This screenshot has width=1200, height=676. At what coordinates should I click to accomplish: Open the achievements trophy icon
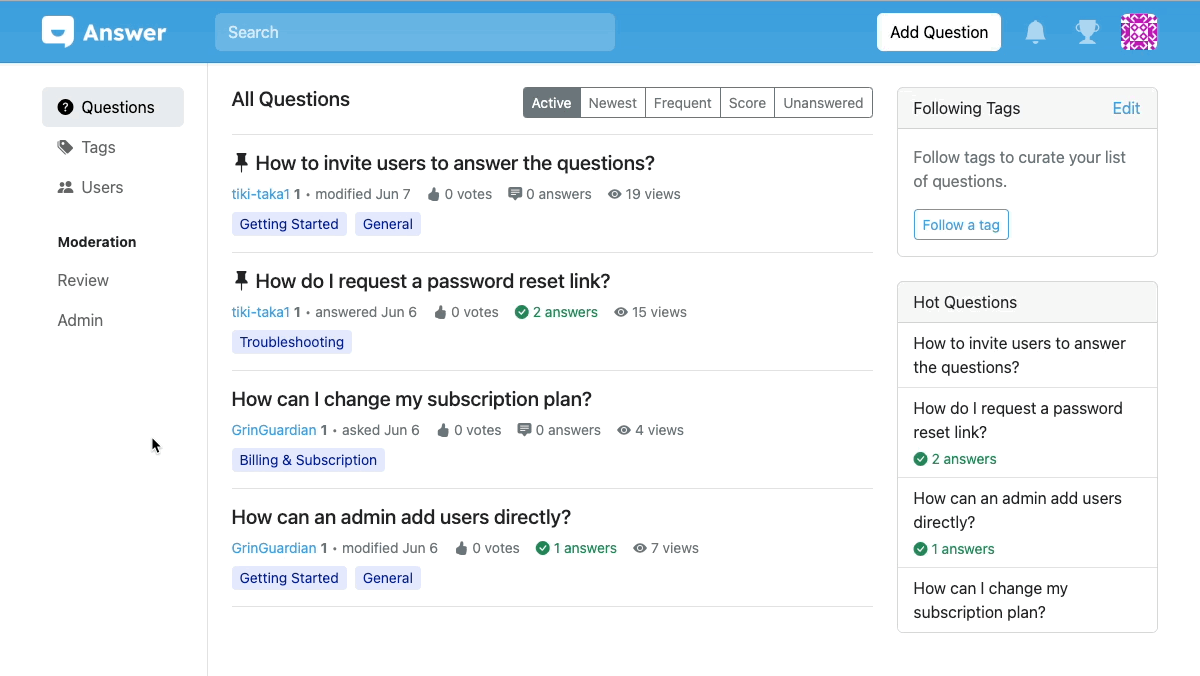1087,31
